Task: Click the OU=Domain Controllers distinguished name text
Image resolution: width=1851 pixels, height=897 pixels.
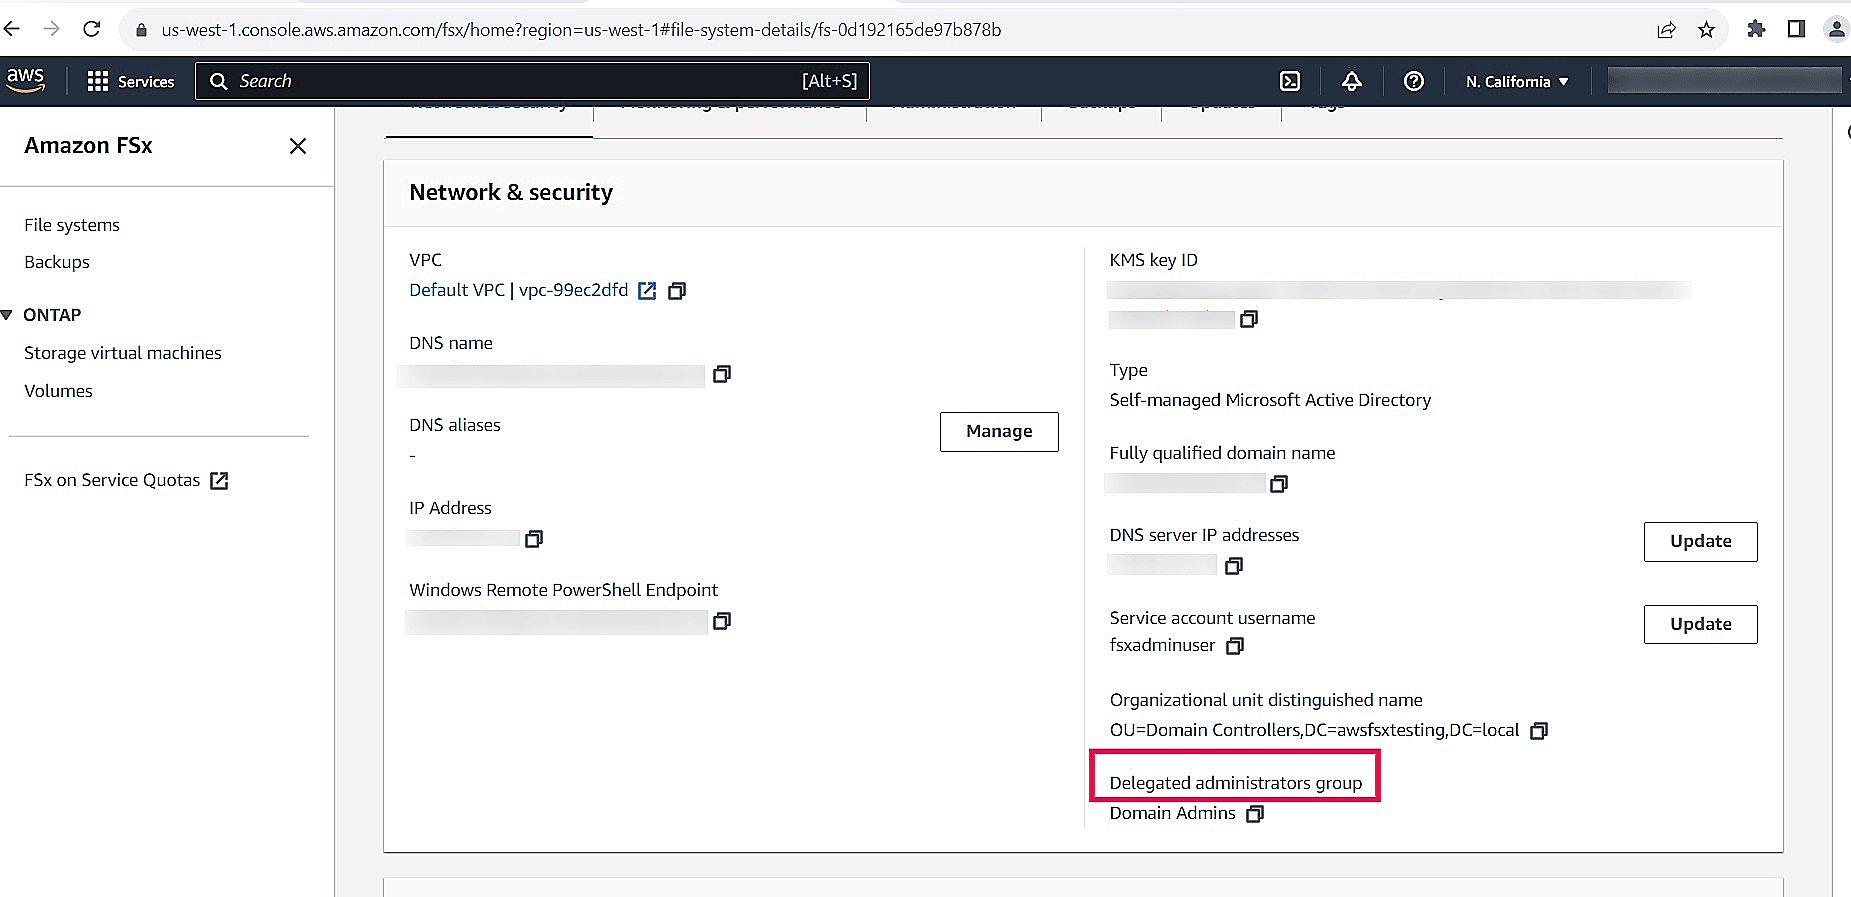Action: [1314, 730]
